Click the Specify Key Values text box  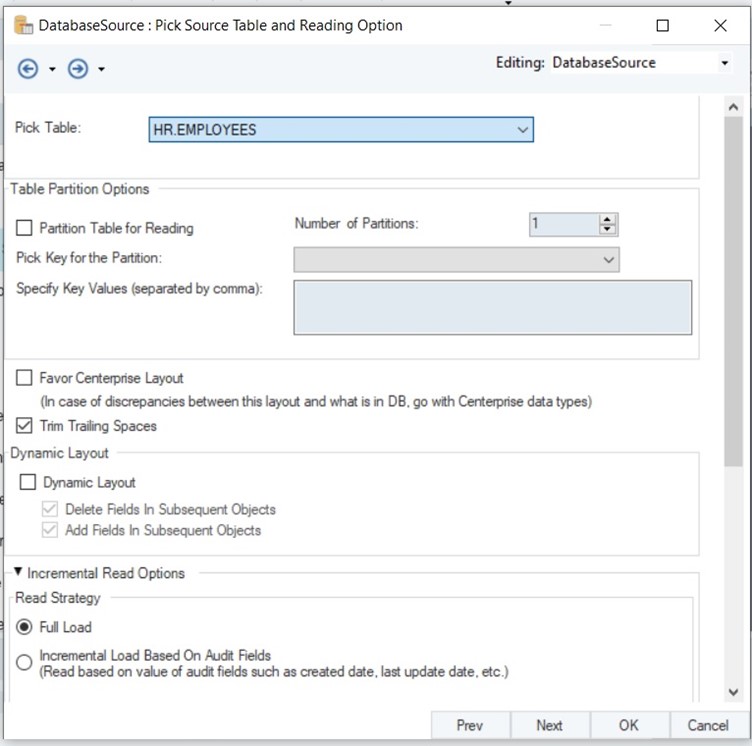[x=492, y=306]
